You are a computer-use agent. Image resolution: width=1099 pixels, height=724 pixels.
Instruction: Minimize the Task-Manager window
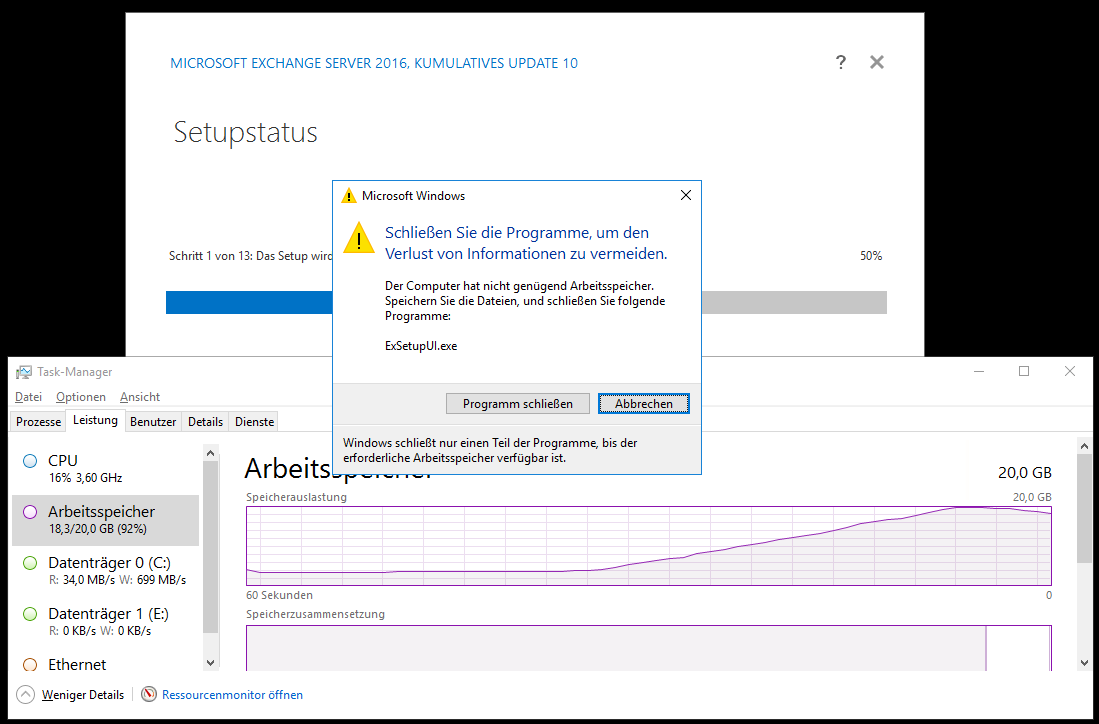tap(978, 371)
